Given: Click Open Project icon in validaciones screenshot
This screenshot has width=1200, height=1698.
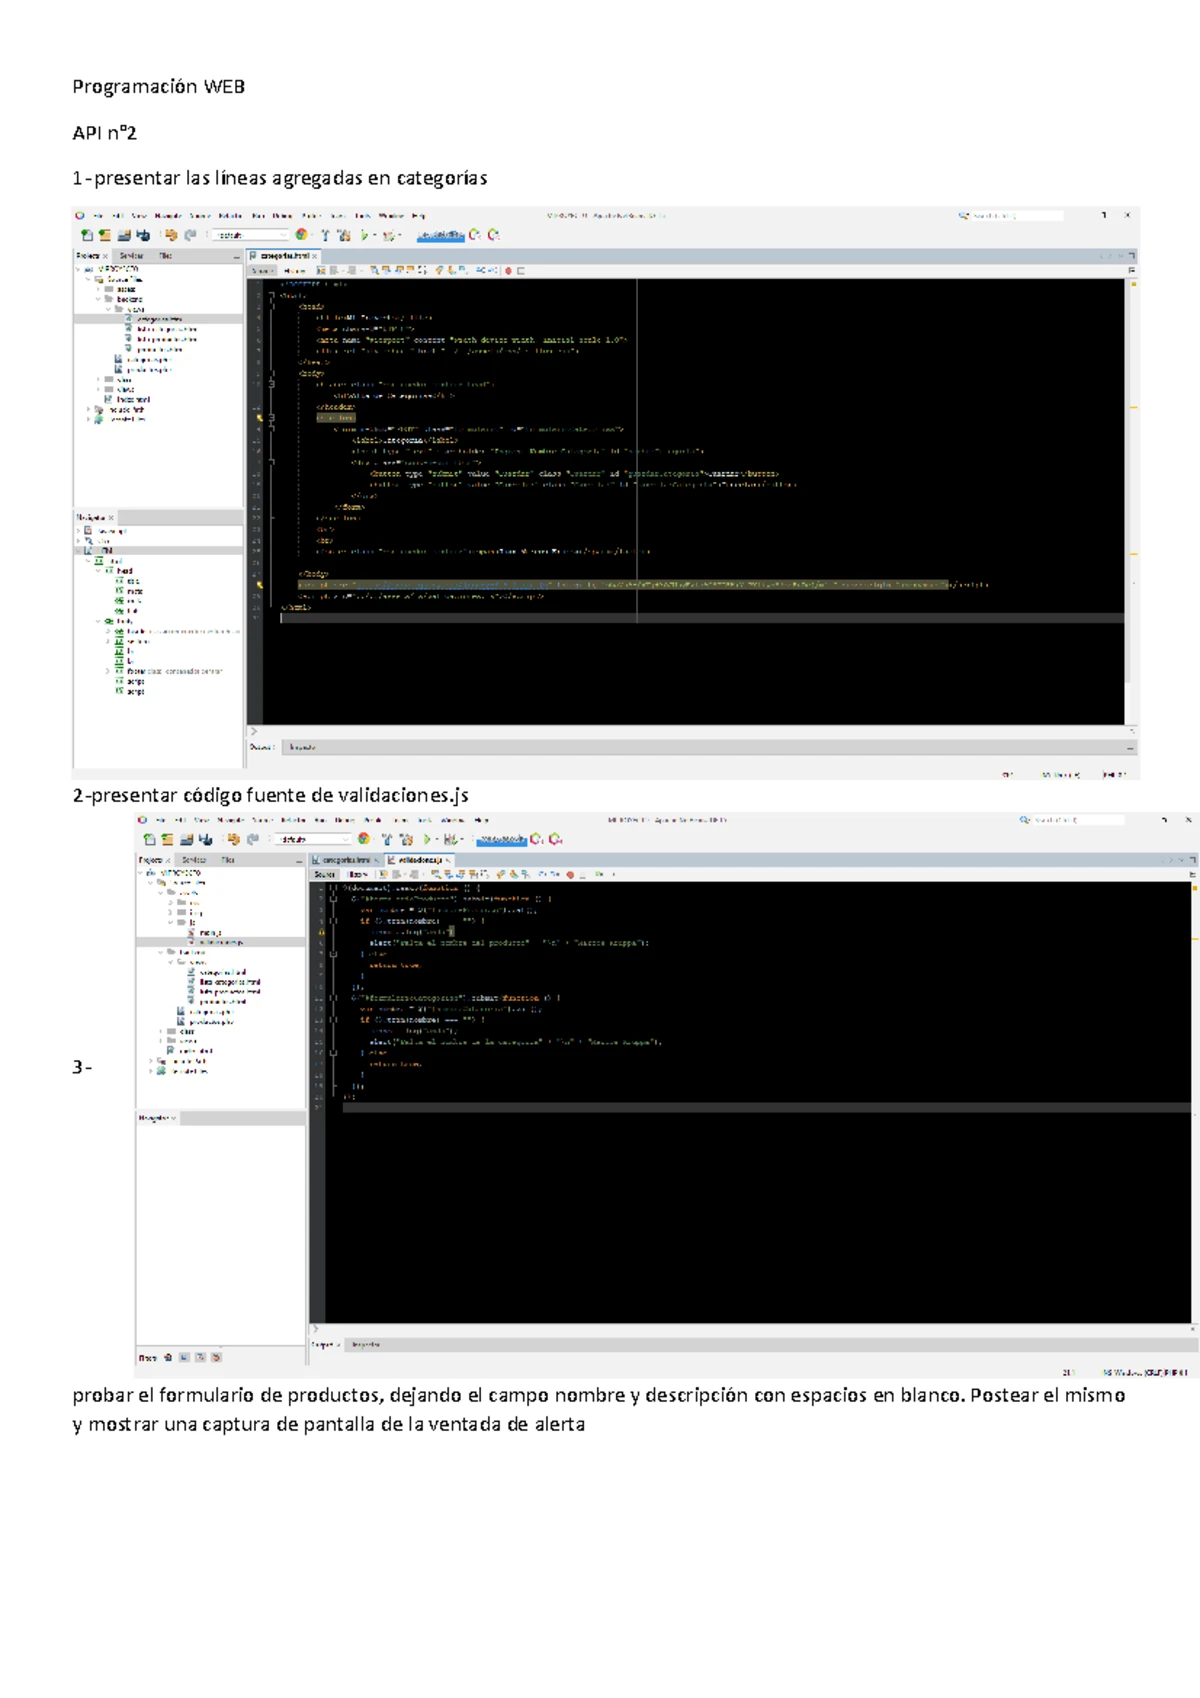Looking at the screenshot, I should tap(186, 839).
